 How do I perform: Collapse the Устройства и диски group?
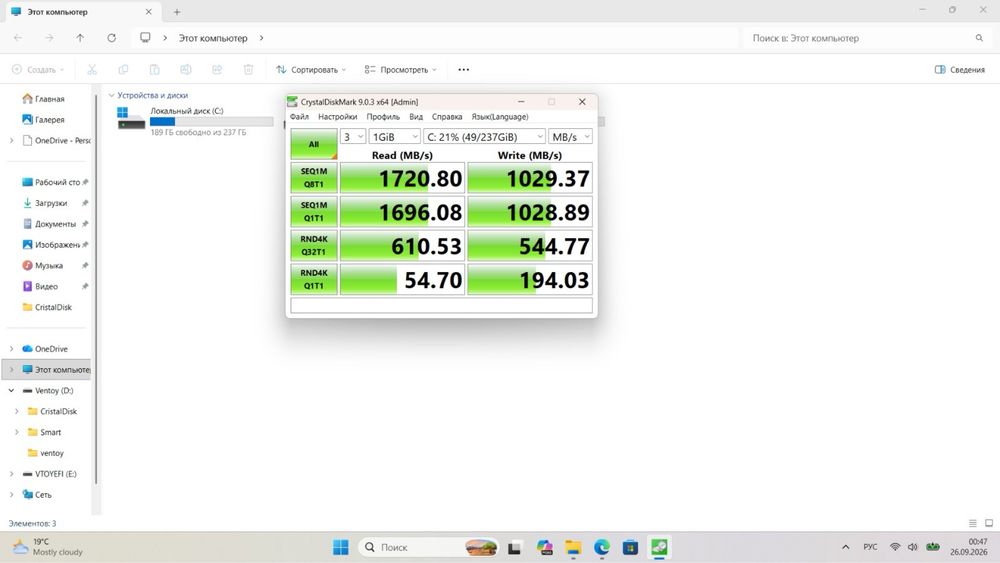[111, 95]
